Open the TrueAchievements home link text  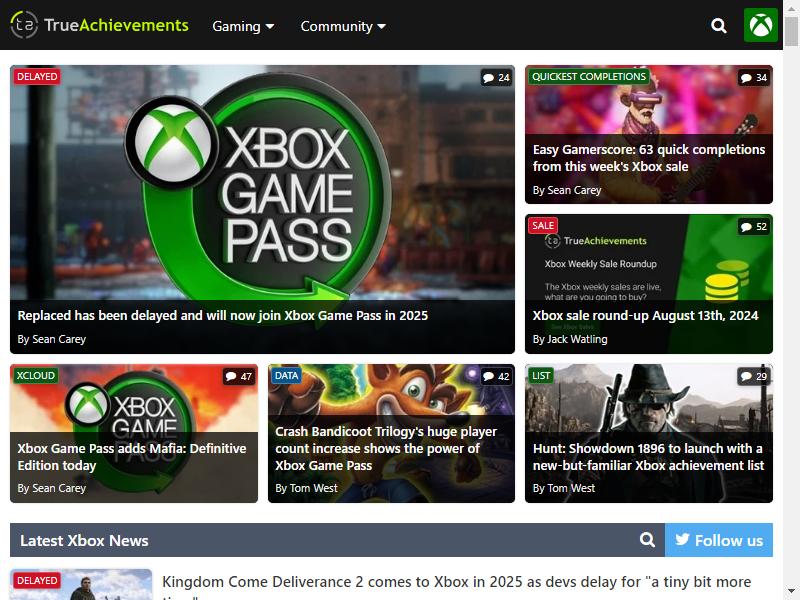pos(116,25)
